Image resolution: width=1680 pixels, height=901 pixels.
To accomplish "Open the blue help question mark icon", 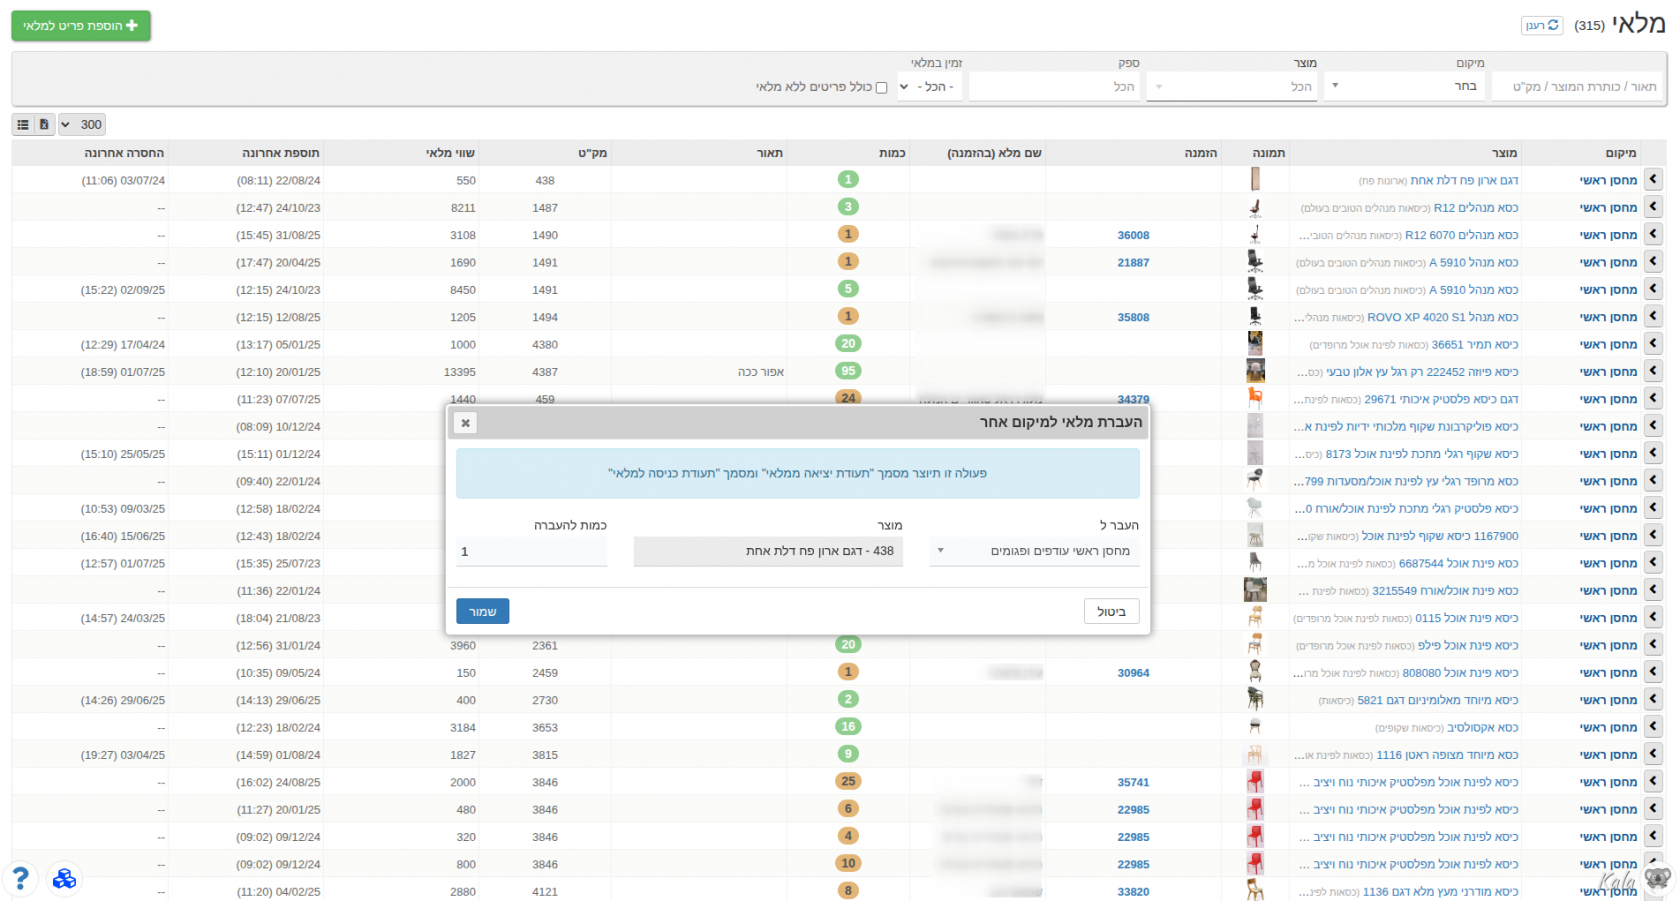I will (20, 879).
